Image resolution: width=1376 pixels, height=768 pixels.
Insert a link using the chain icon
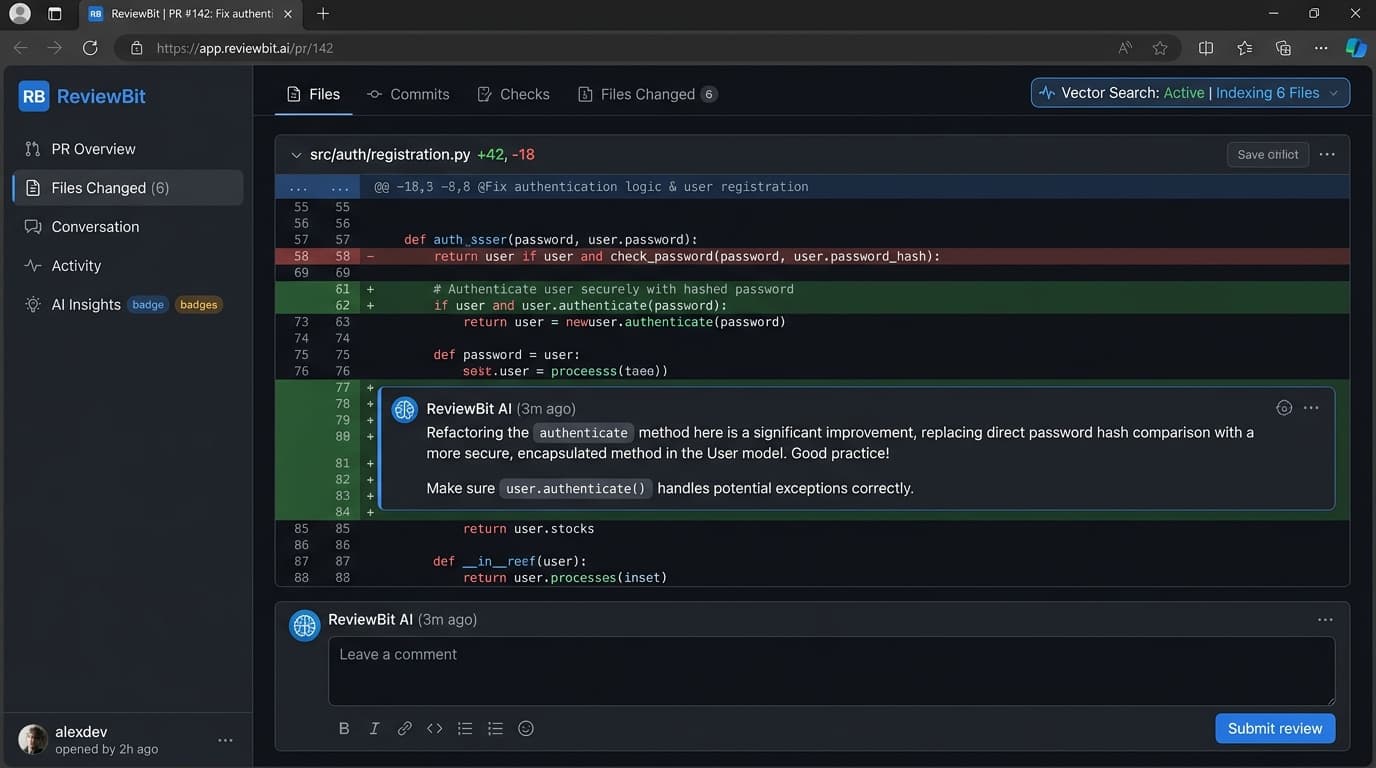click(404, 728)
